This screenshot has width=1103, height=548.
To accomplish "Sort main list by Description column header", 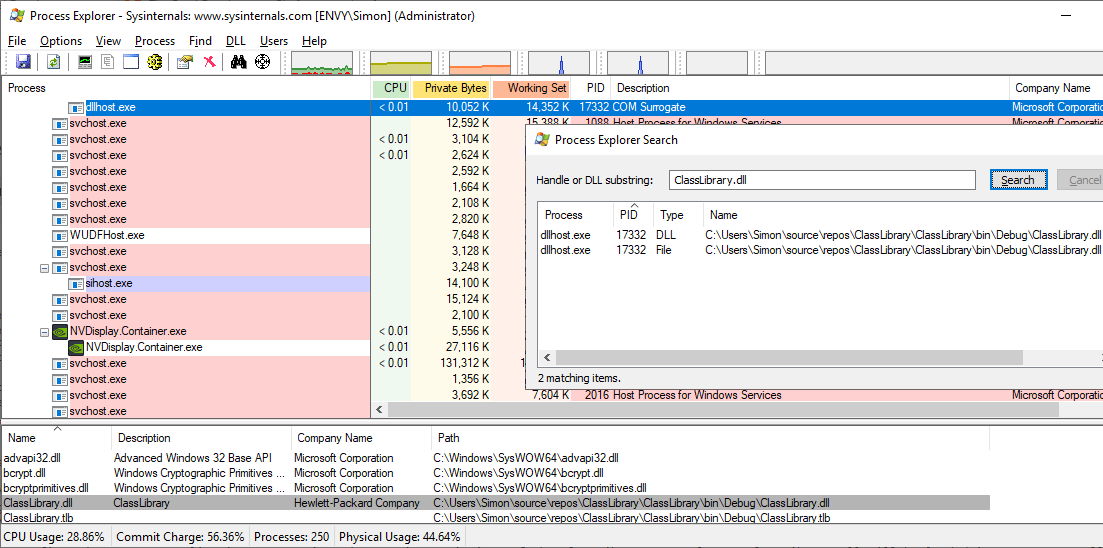I will coord(810,88).
